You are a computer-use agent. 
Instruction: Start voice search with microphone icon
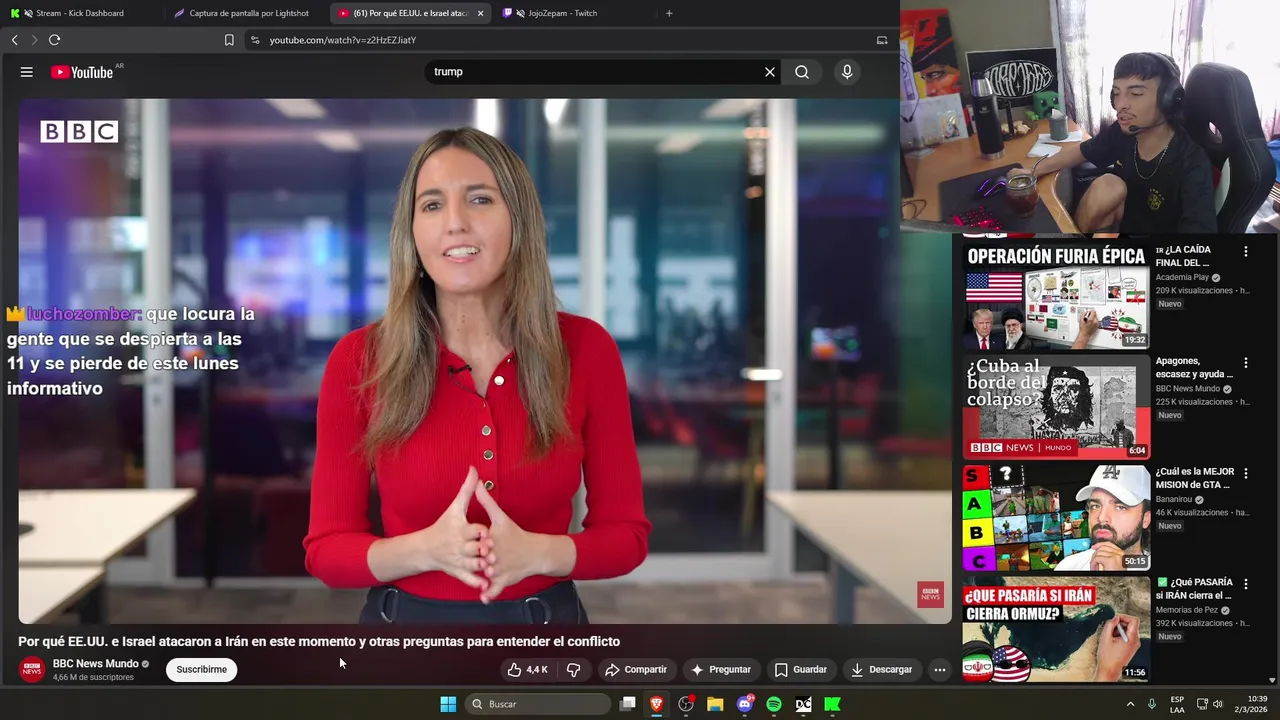point(847,72)
